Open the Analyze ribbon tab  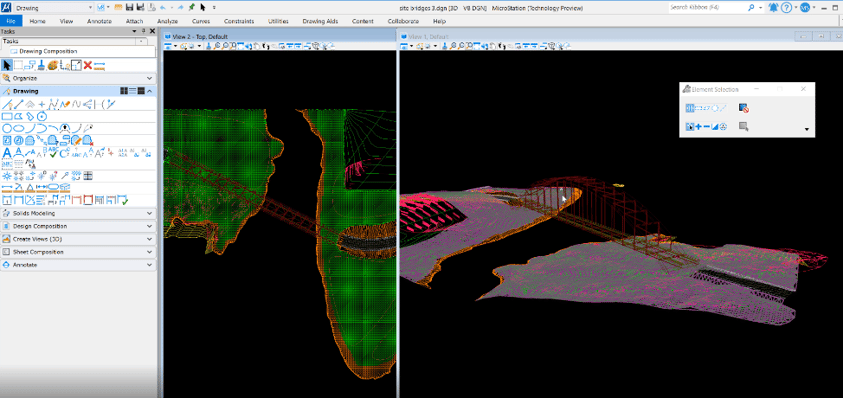pyautogui.click(x=167, y=21)
